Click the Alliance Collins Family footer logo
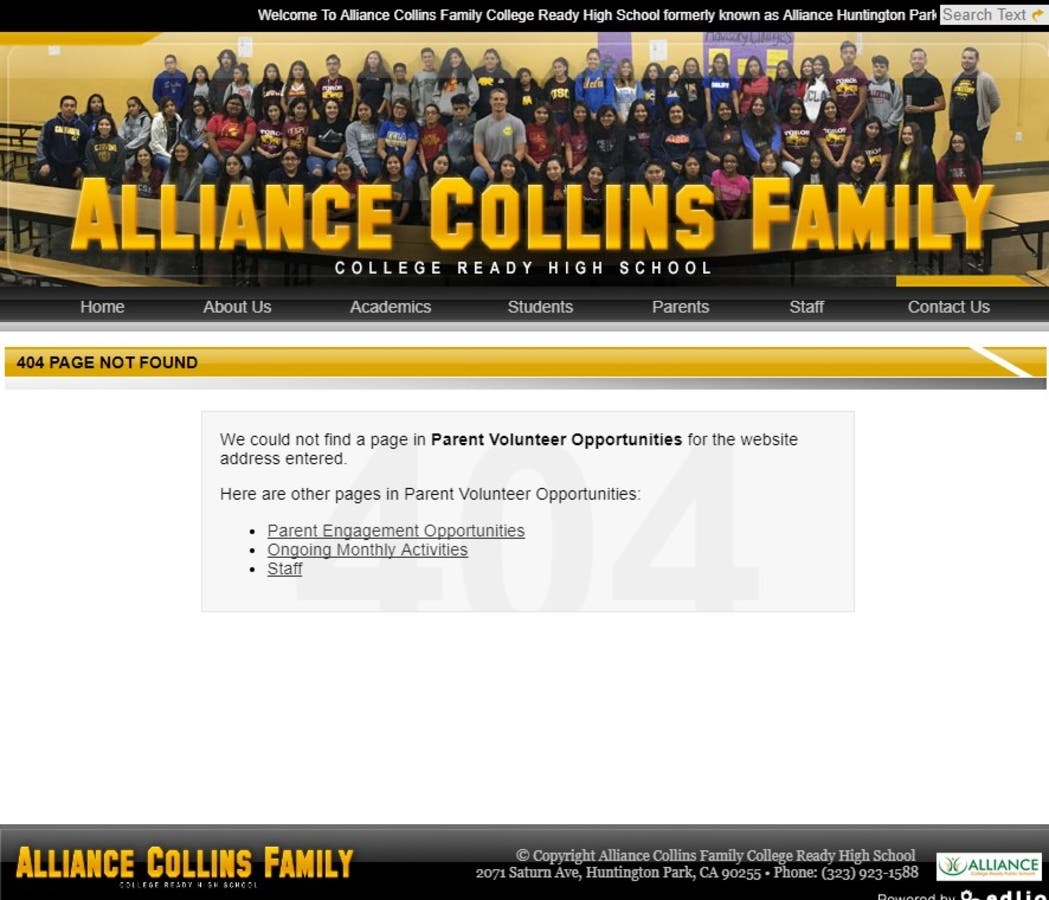1049x900 pixels. pos(185,867)
